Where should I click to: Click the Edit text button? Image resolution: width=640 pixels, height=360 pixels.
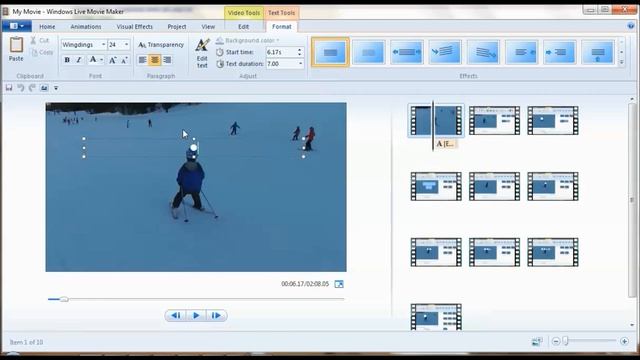(202, 53)
